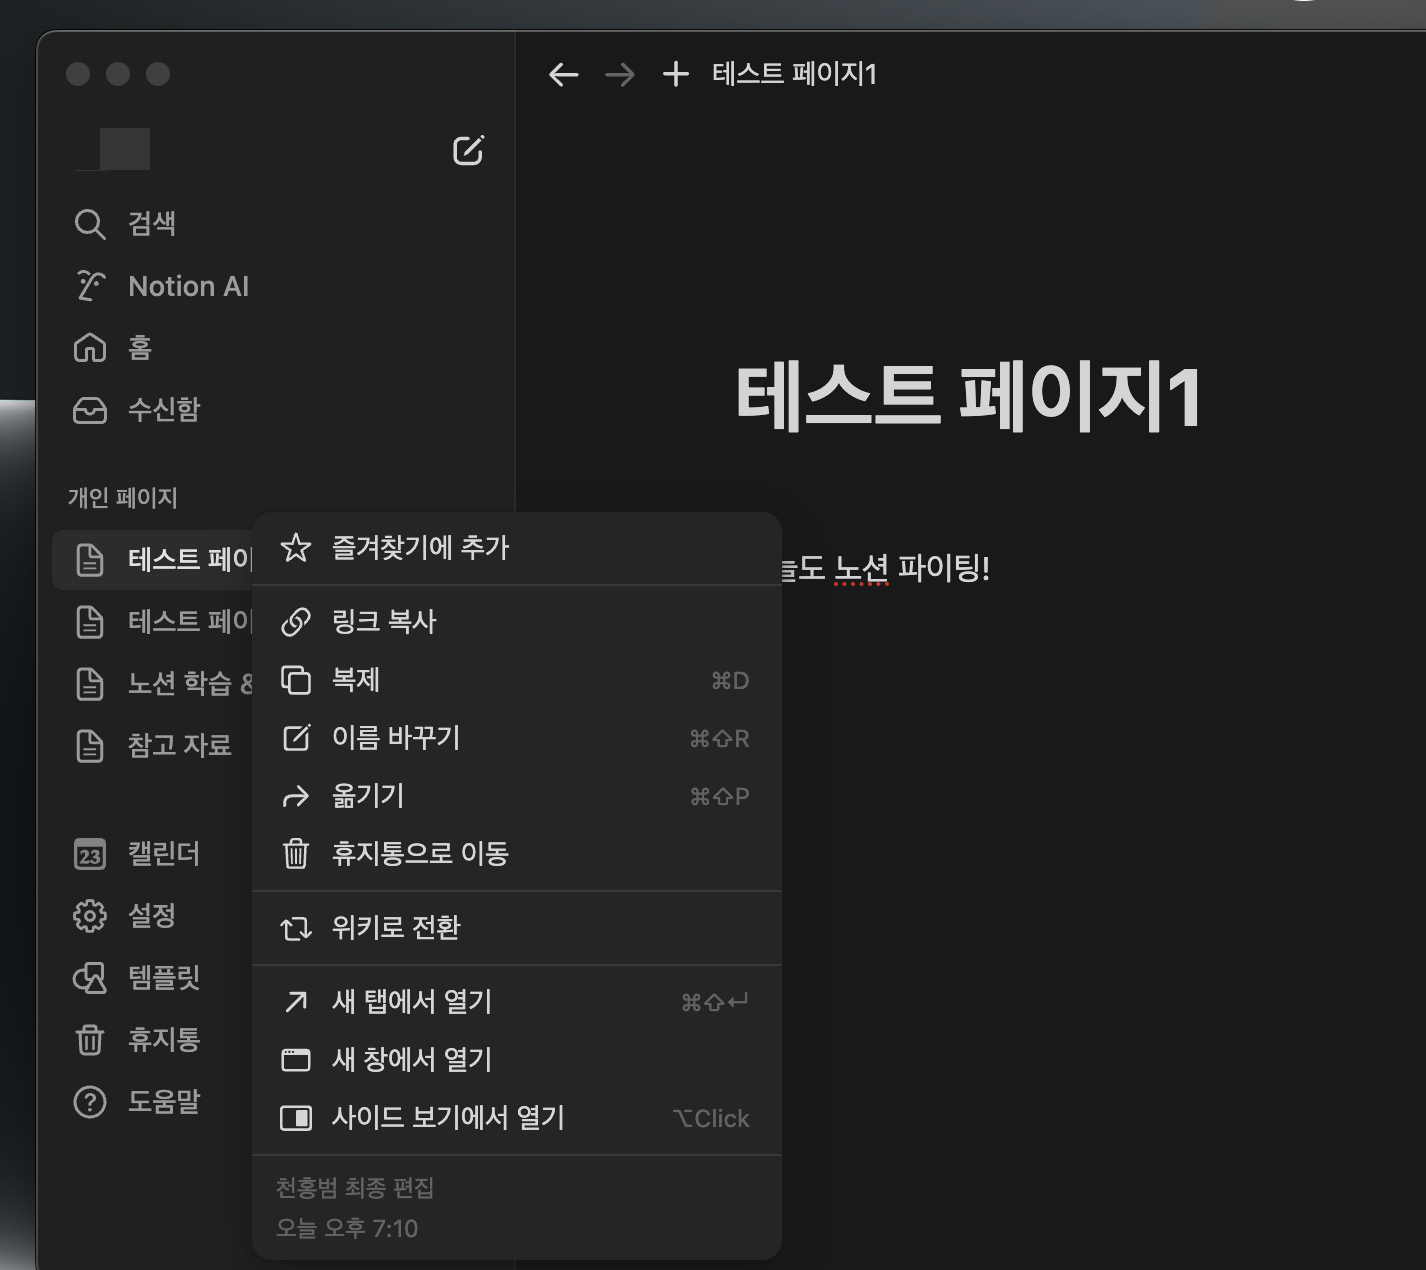Click the page icon of 참고 자료
This screenshot has height=1270, width=1426.
[x=90, y=746]
